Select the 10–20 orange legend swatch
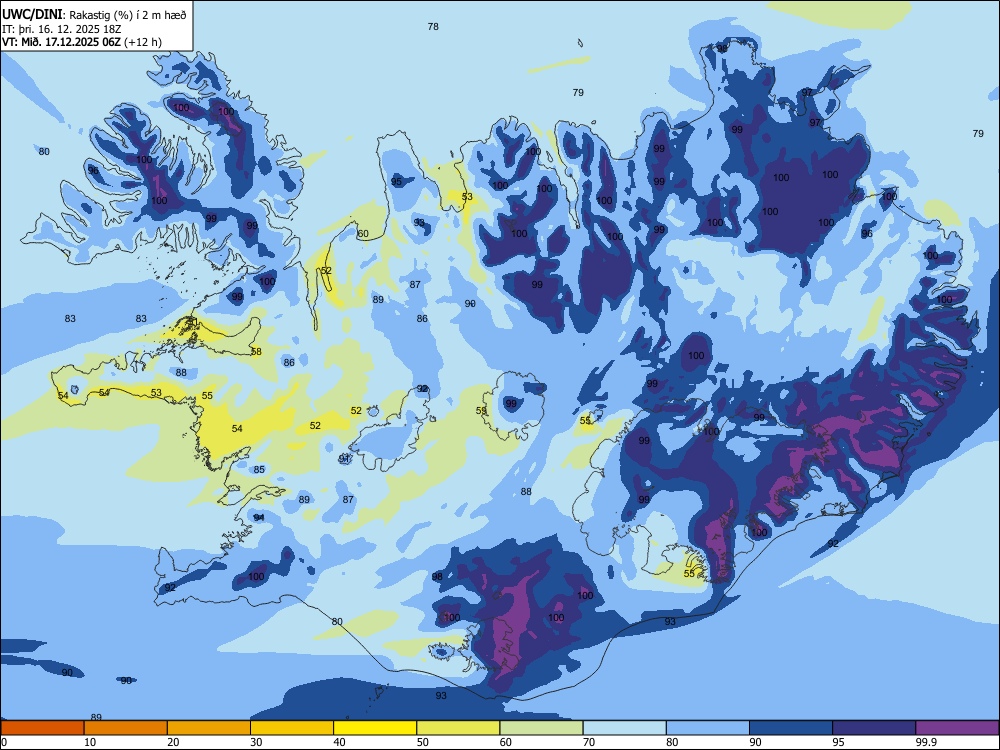Image resolution: width=1000 pixels, height=750 pixels. point(126,728)
